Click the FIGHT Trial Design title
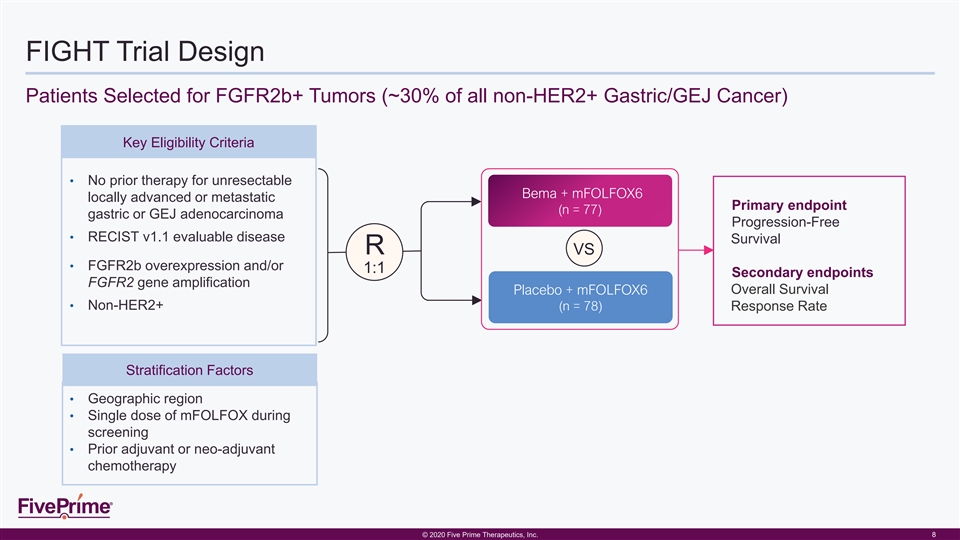This screenshot has width=960, height=540. (145, 50)
